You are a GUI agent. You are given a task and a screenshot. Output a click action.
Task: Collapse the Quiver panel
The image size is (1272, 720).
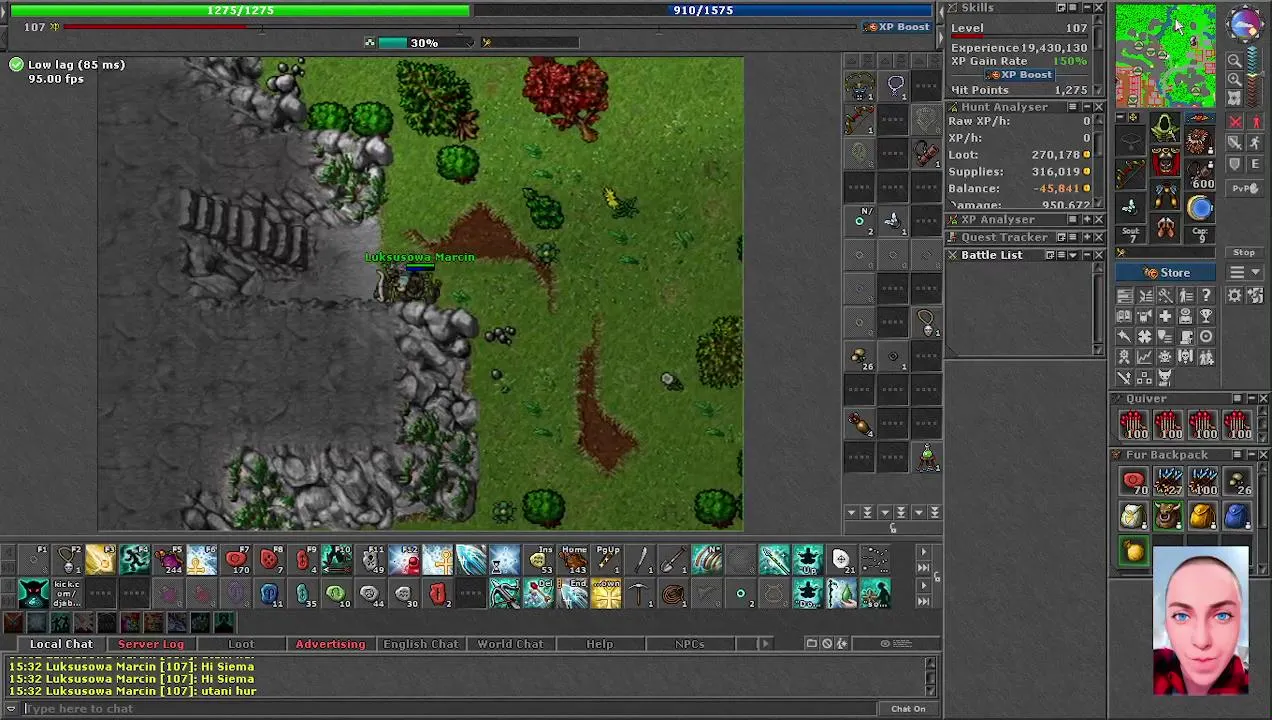1249,398
